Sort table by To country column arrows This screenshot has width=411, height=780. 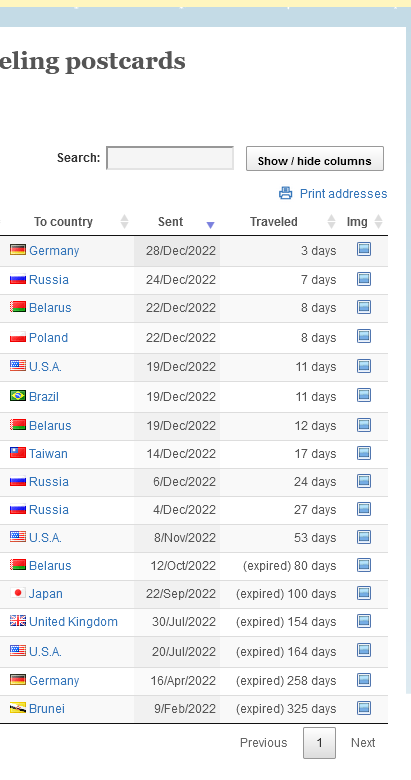pyautogui.click(x=124, y=222)
